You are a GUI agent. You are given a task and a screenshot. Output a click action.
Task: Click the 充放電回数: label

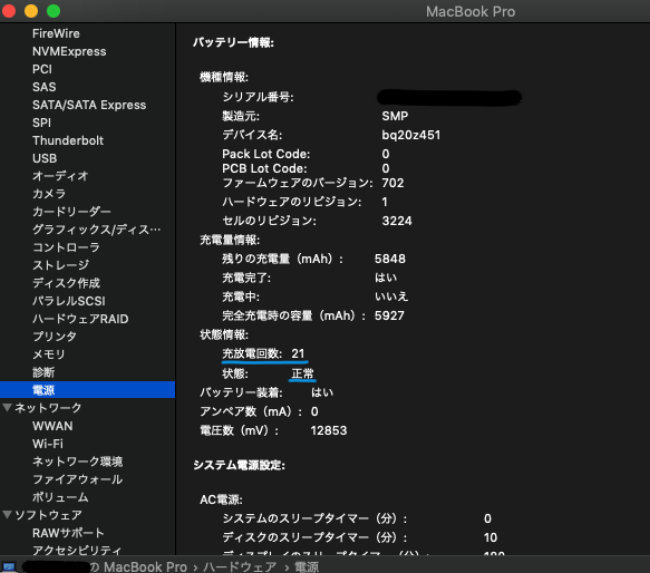pos(252,354)
